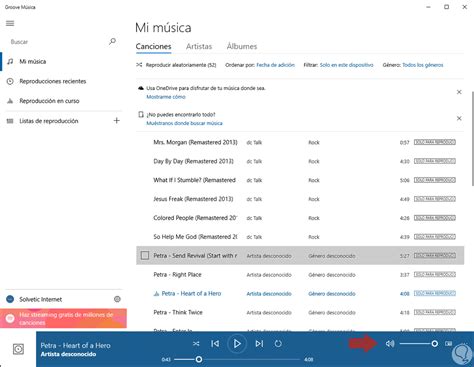
Task: Check the Petra - Send Revival checkbox
Action: (x=145, y=255)
